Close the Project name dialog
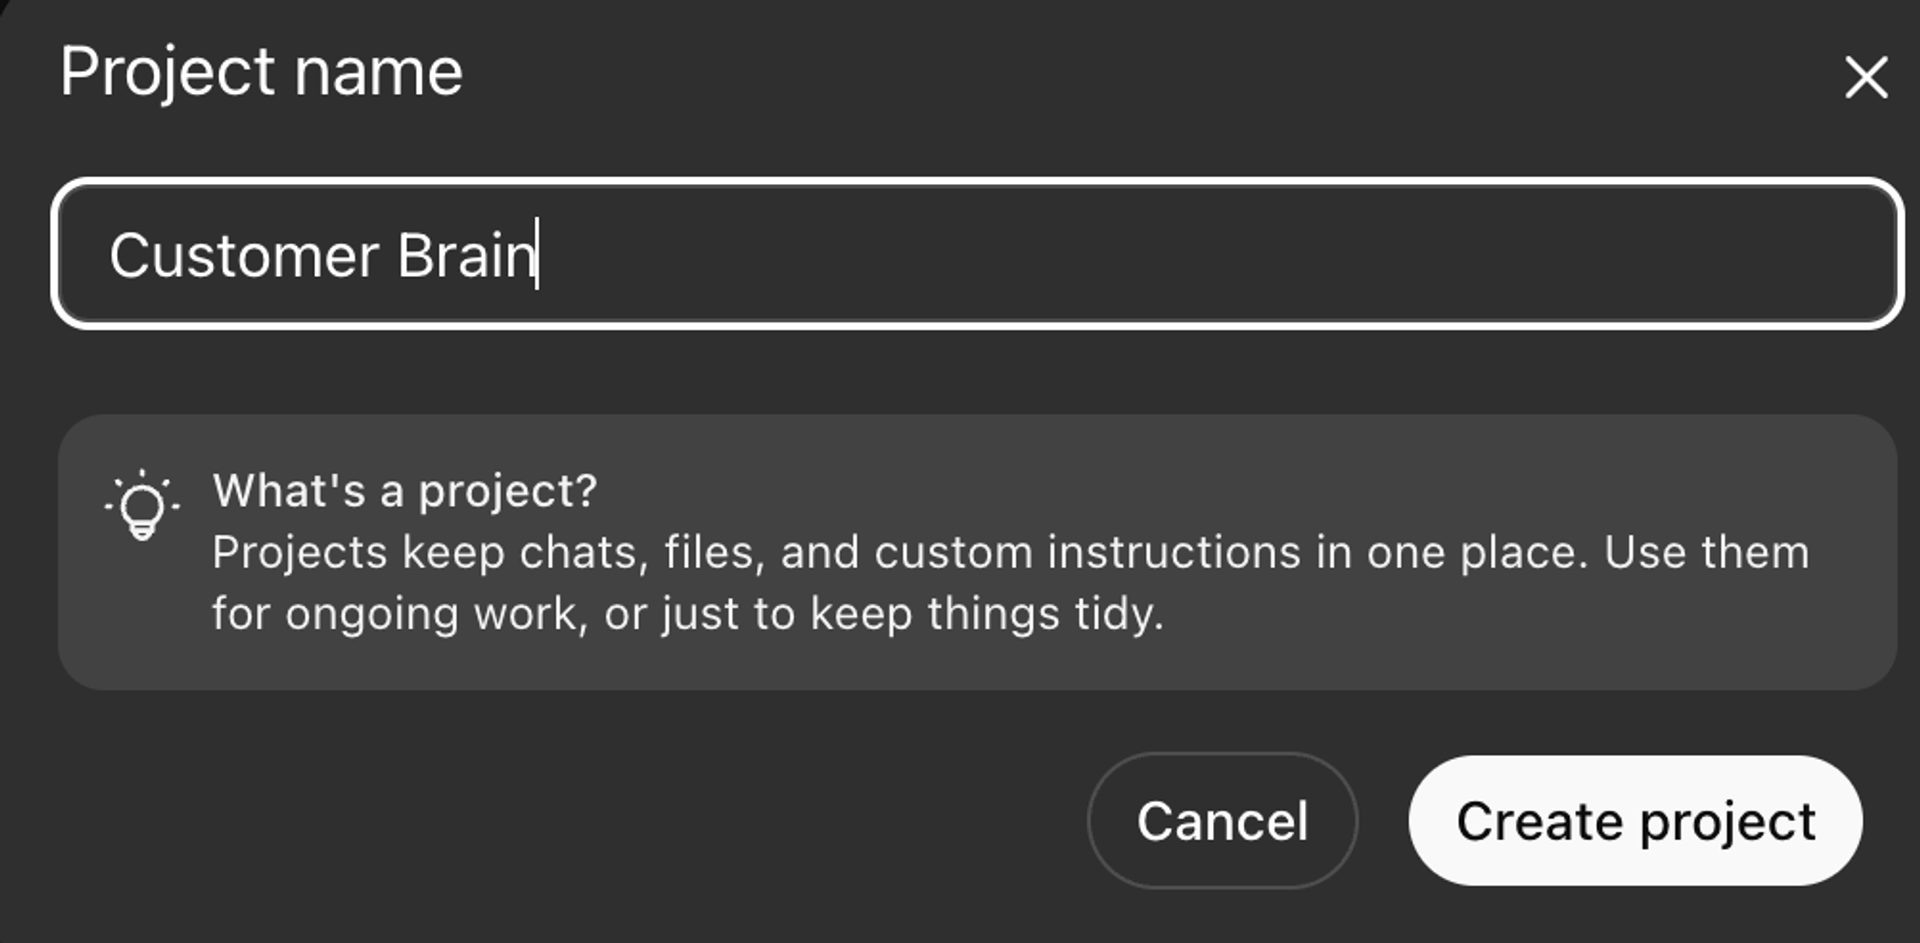1920x943 pixels. click(x=1865, y=77)
